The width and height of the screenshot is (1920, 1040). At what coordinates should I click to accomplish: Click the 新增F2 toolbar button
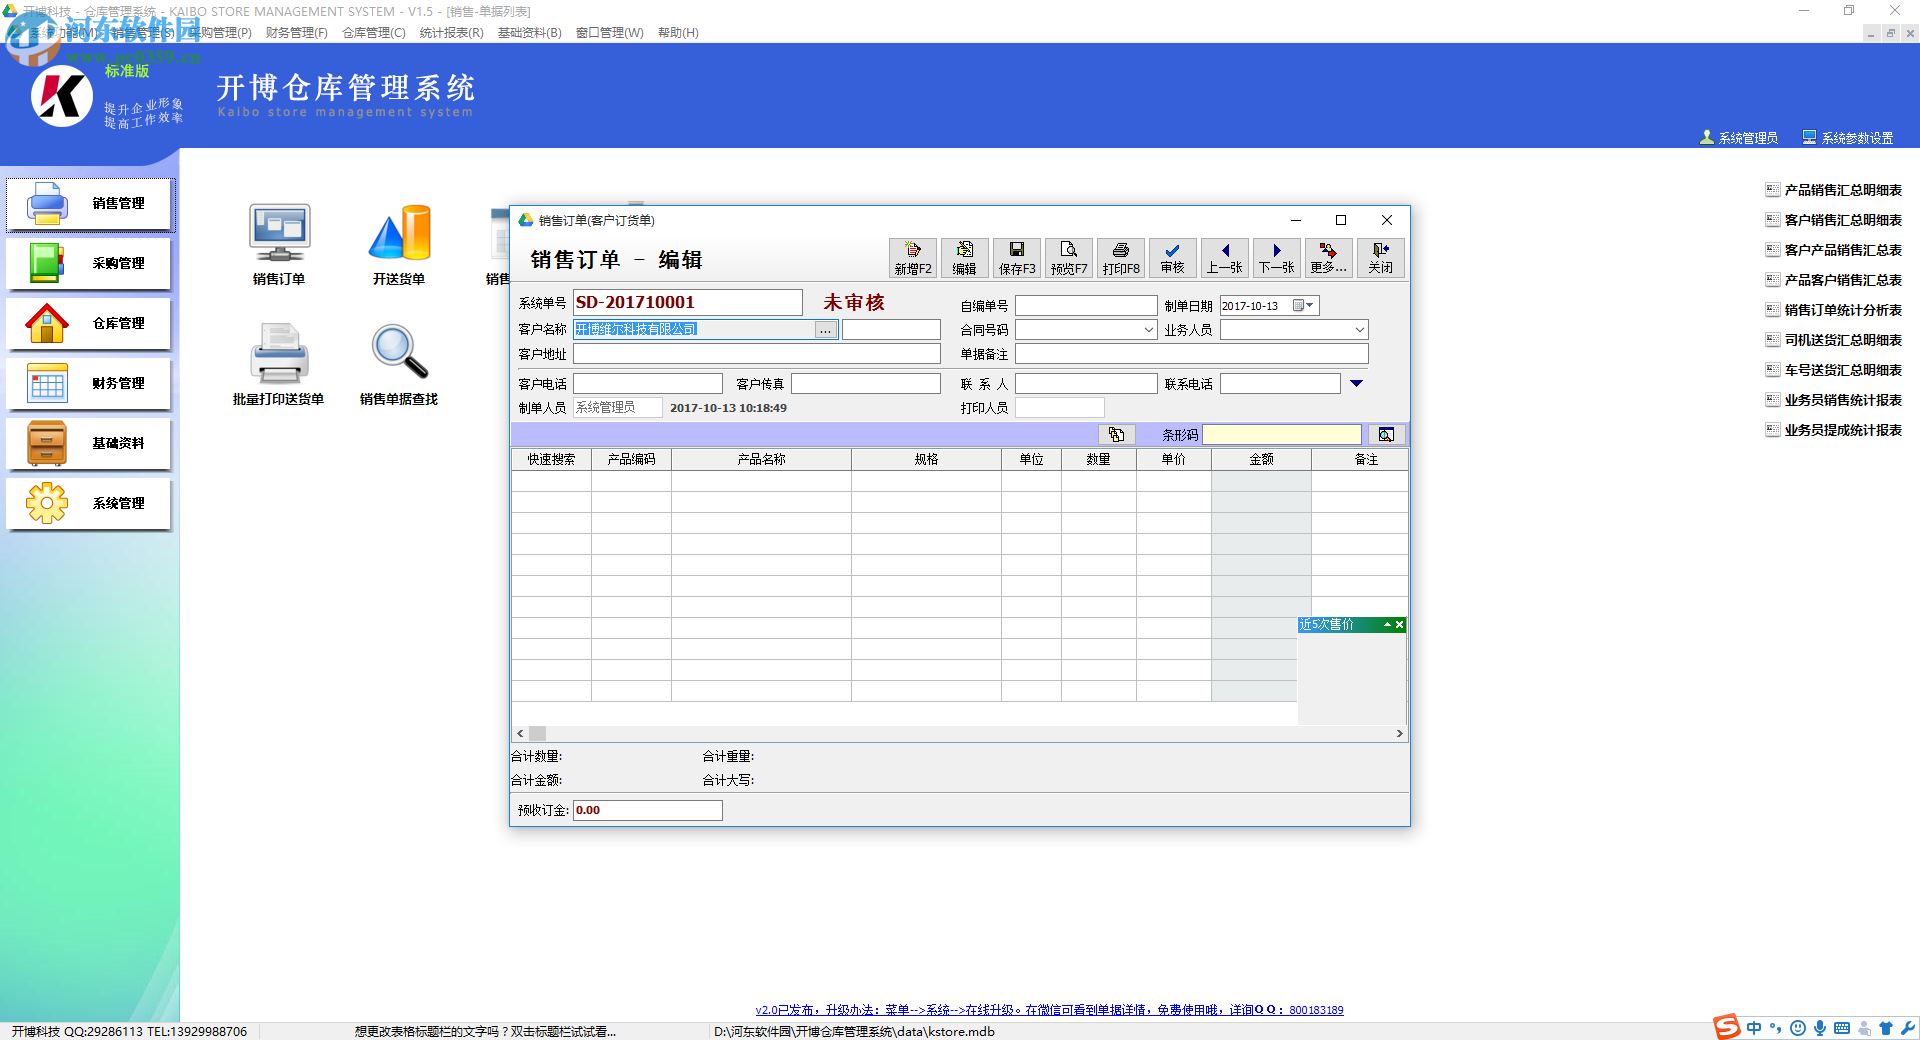point(913,258)
